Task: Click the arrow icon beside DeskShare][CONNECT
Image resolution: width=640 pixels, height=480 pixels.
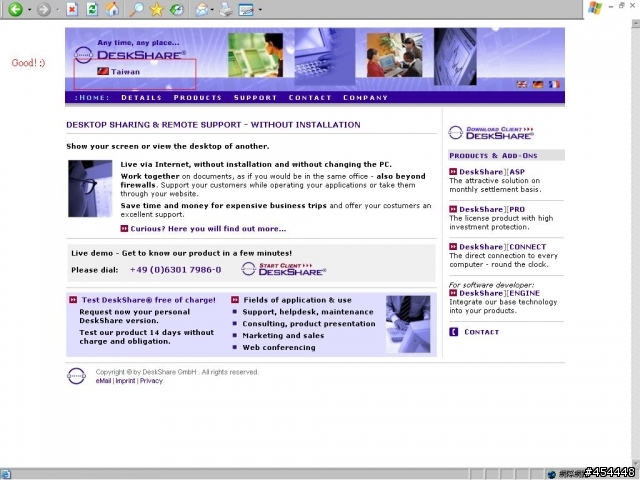Action: [453, 247]
